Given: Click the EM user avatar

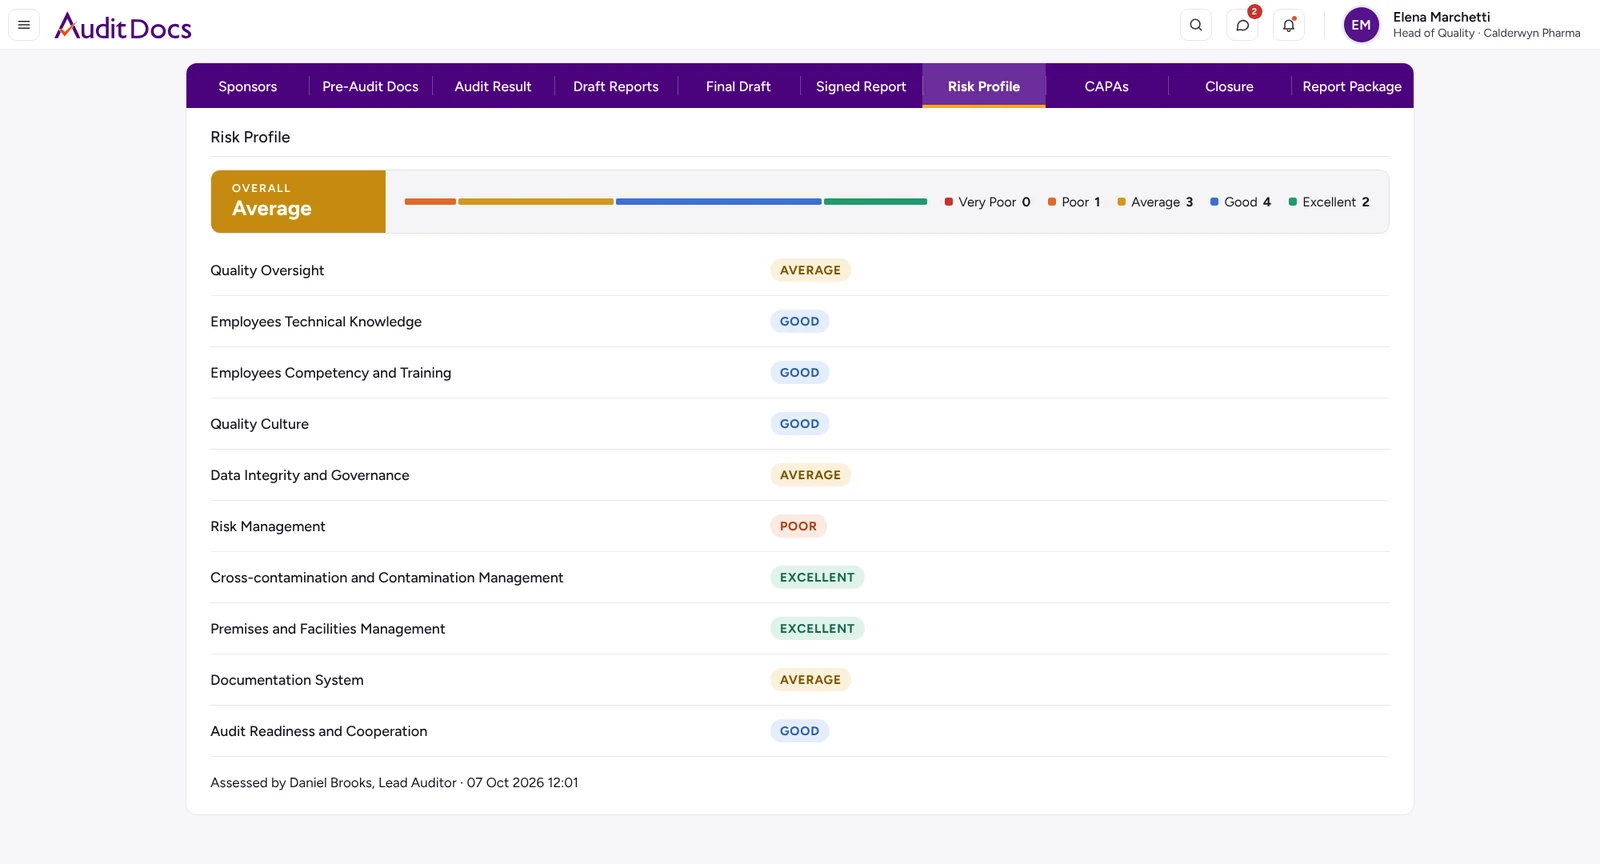Looking at the screenshot, I should (1361, 25).
